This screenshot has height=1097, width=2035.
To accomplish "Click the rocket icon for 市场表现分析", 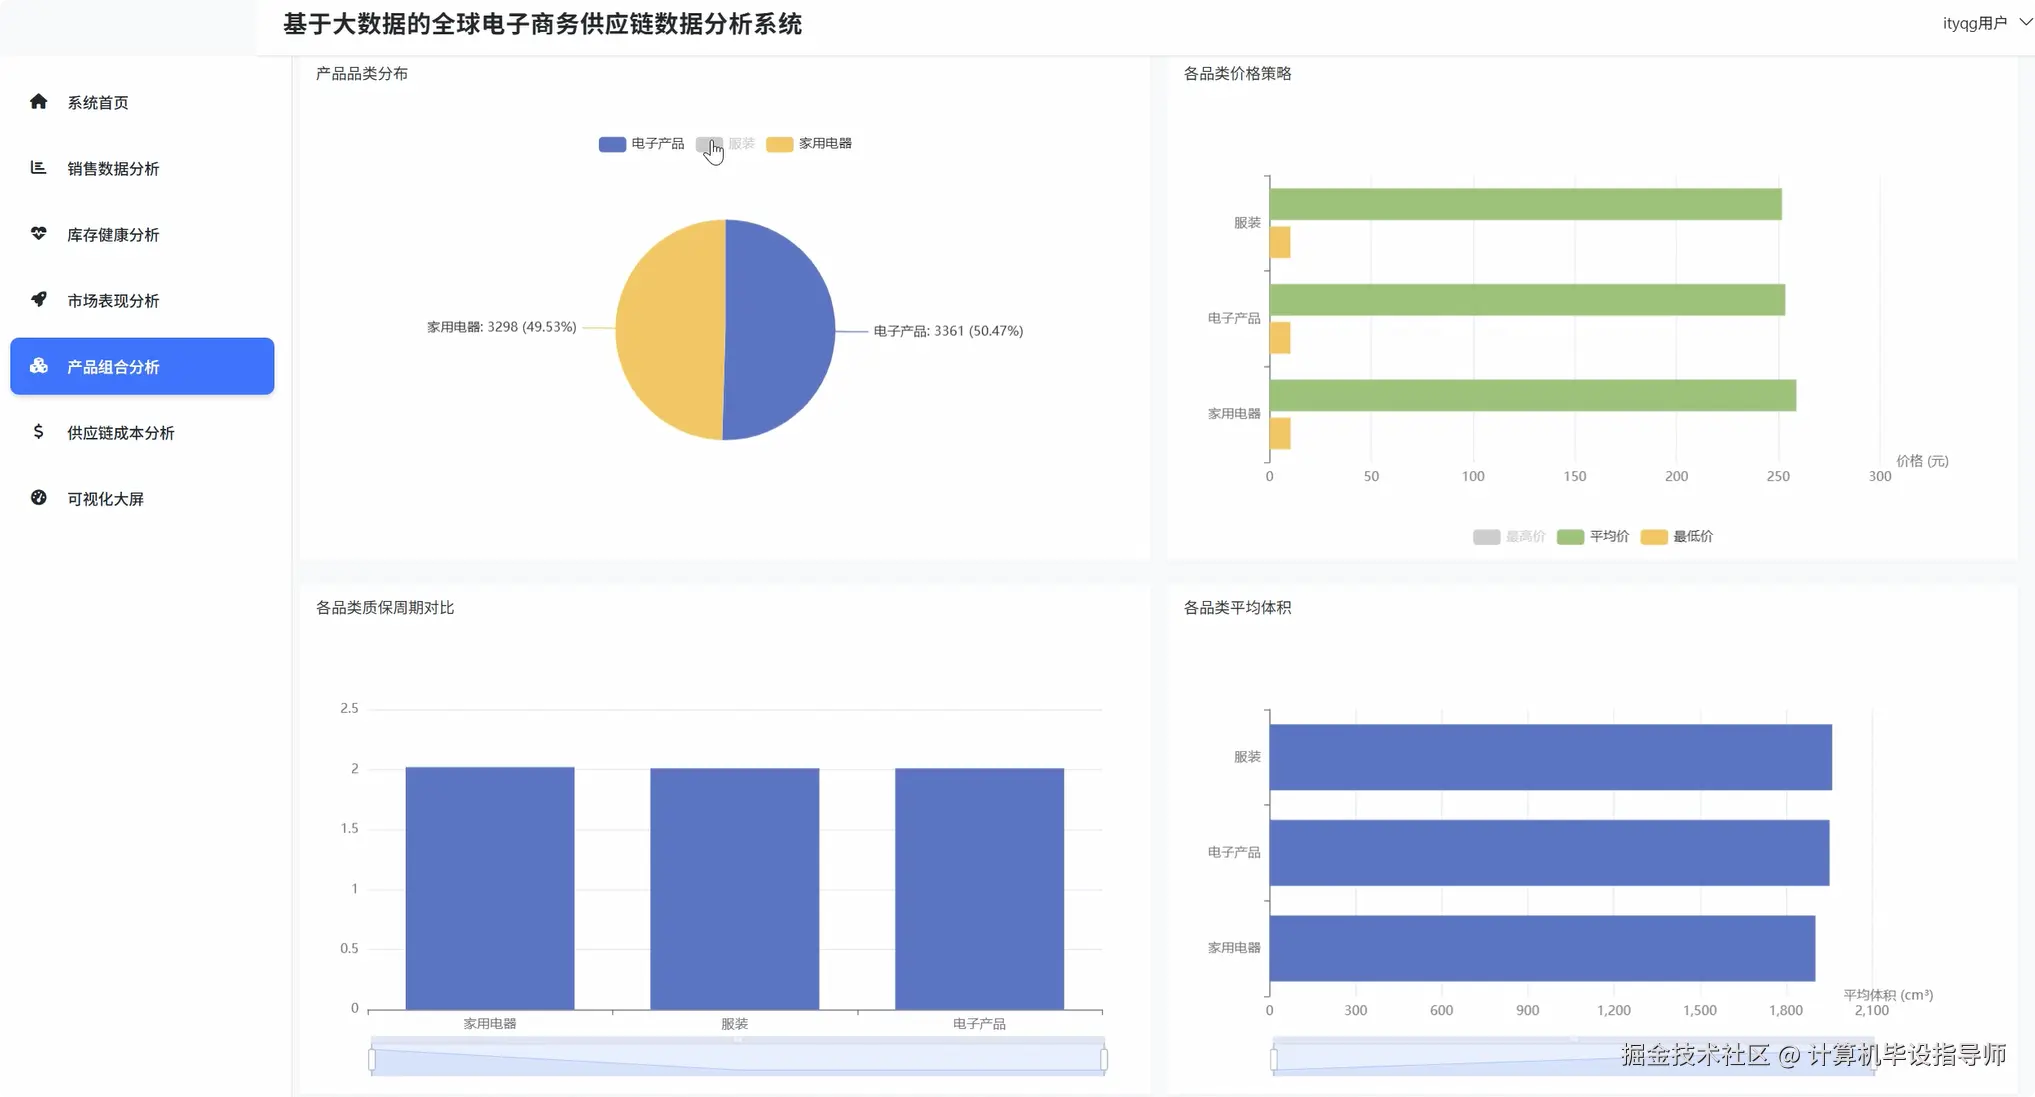I will tap(39, 300).
